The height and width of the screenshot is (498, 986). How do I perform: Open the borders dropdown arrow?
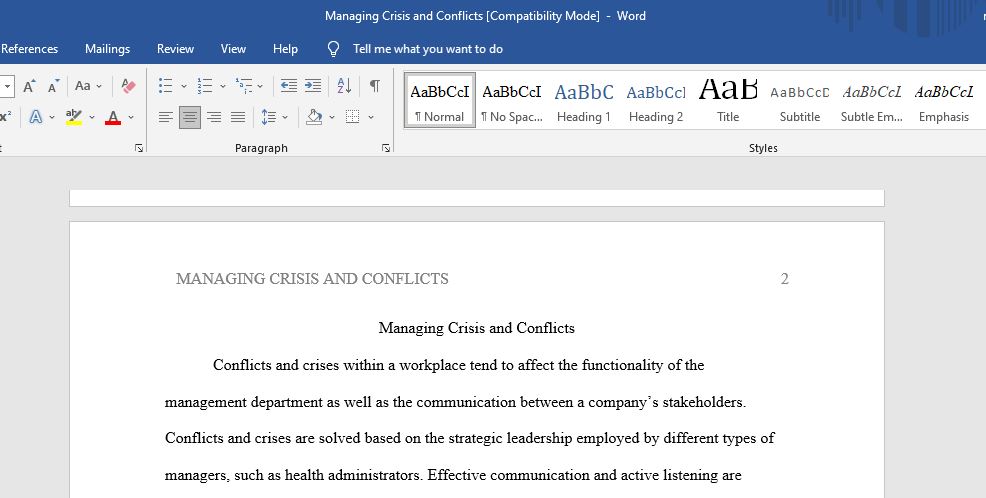tap(371, 117)
